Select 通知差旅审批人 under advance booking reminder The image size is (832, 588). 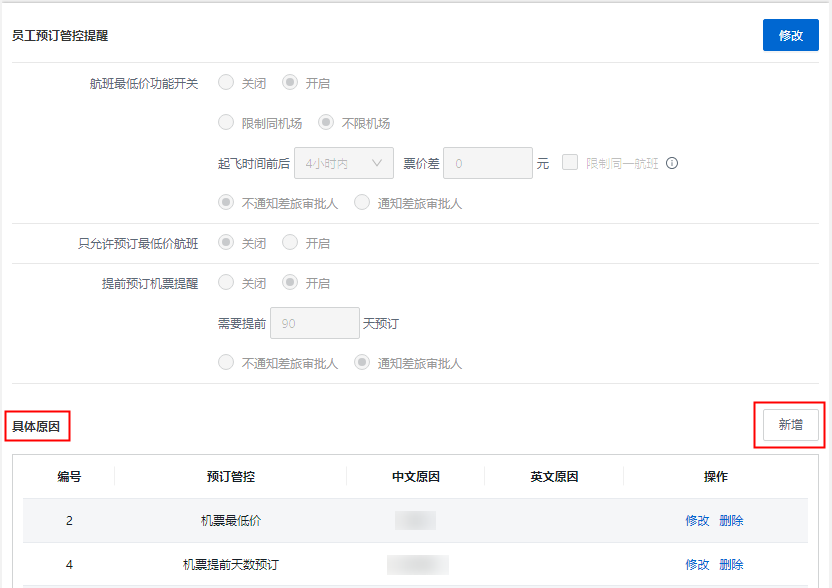click(x=362, y=363)
